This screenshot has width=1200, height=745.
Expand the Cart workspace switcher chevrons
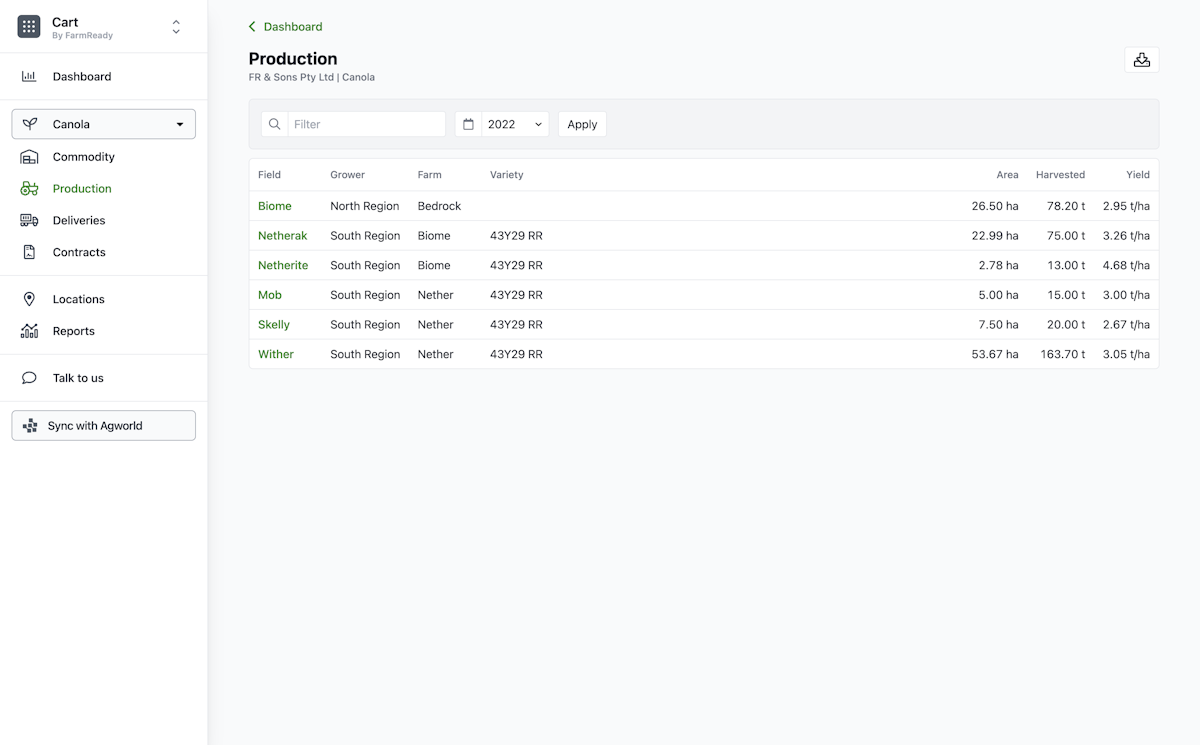(176, 27)
